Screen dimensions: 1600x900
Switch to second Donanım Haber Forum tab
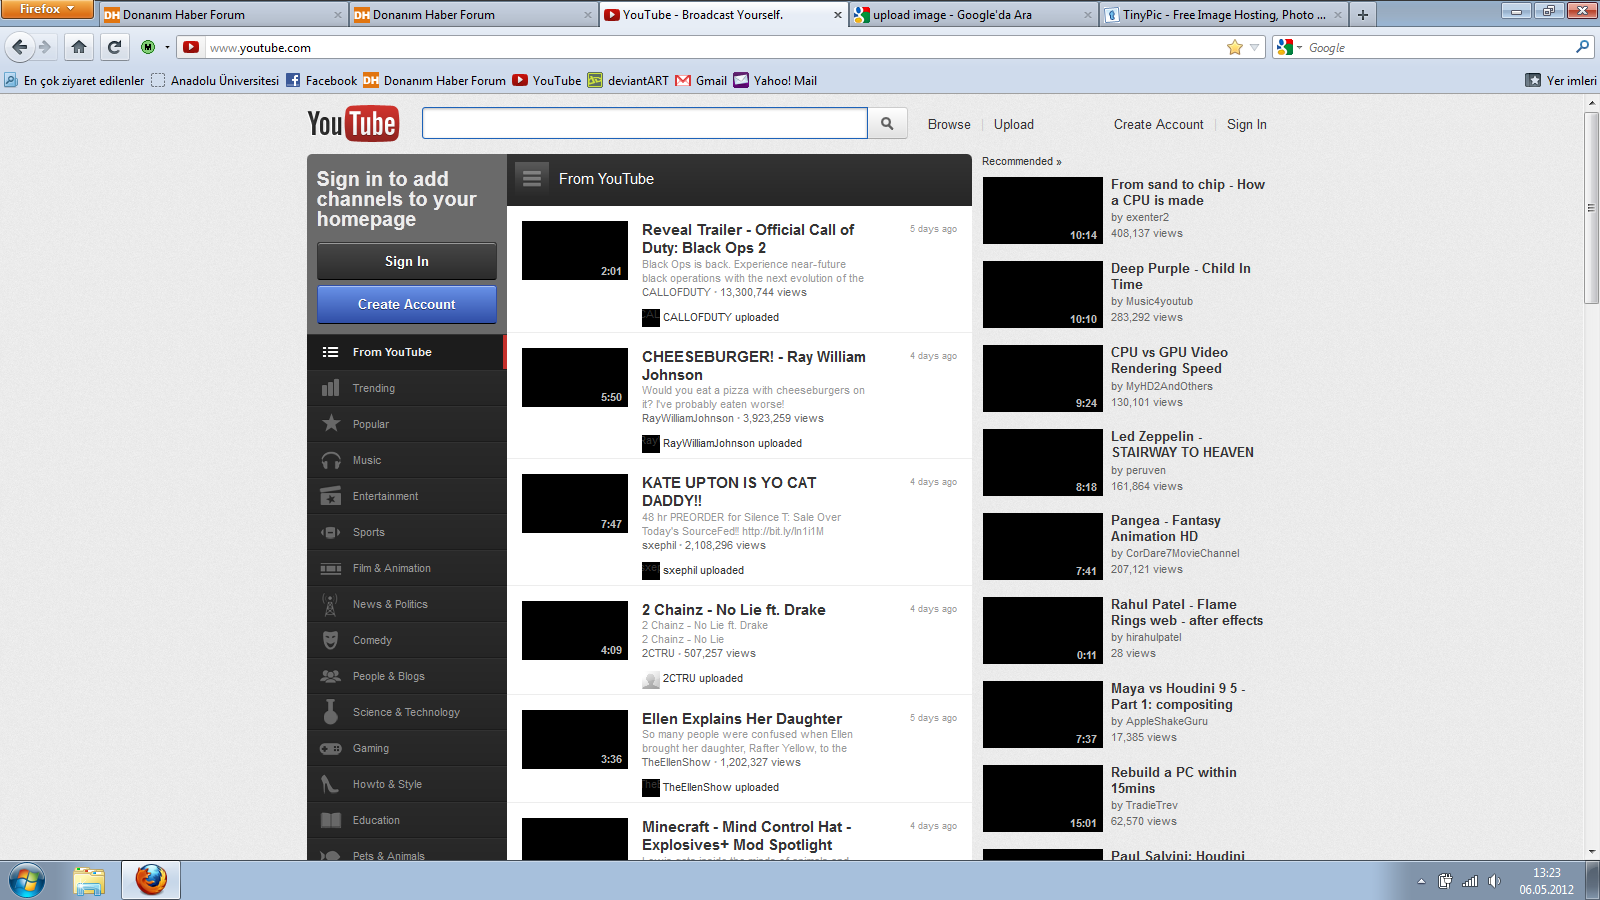[472, 15]
